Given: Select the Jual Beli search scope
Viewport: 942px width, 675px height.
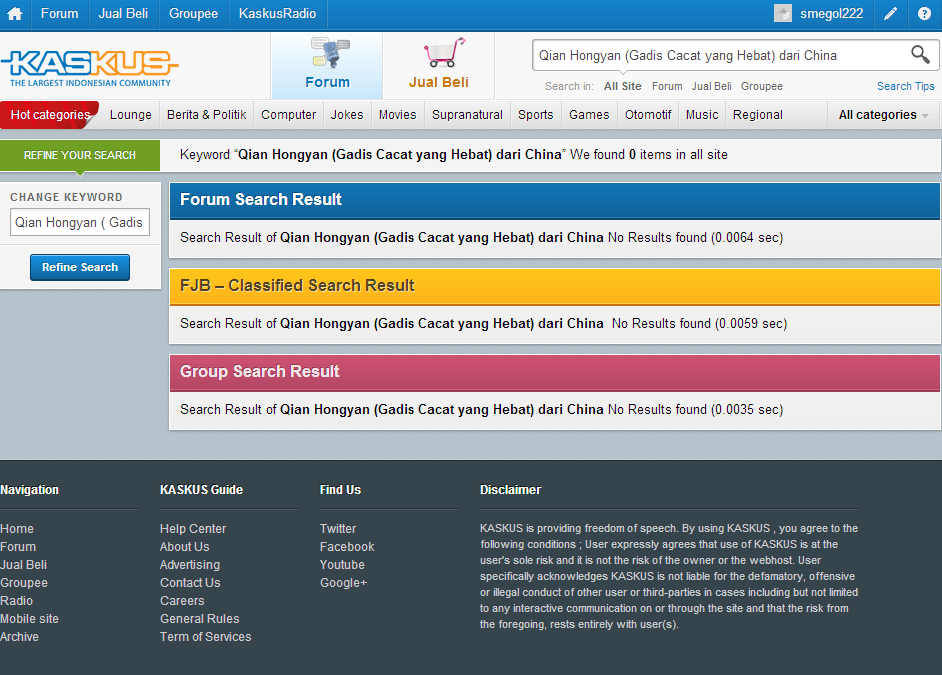Looking at the screenshot, I should pos(711,86).
